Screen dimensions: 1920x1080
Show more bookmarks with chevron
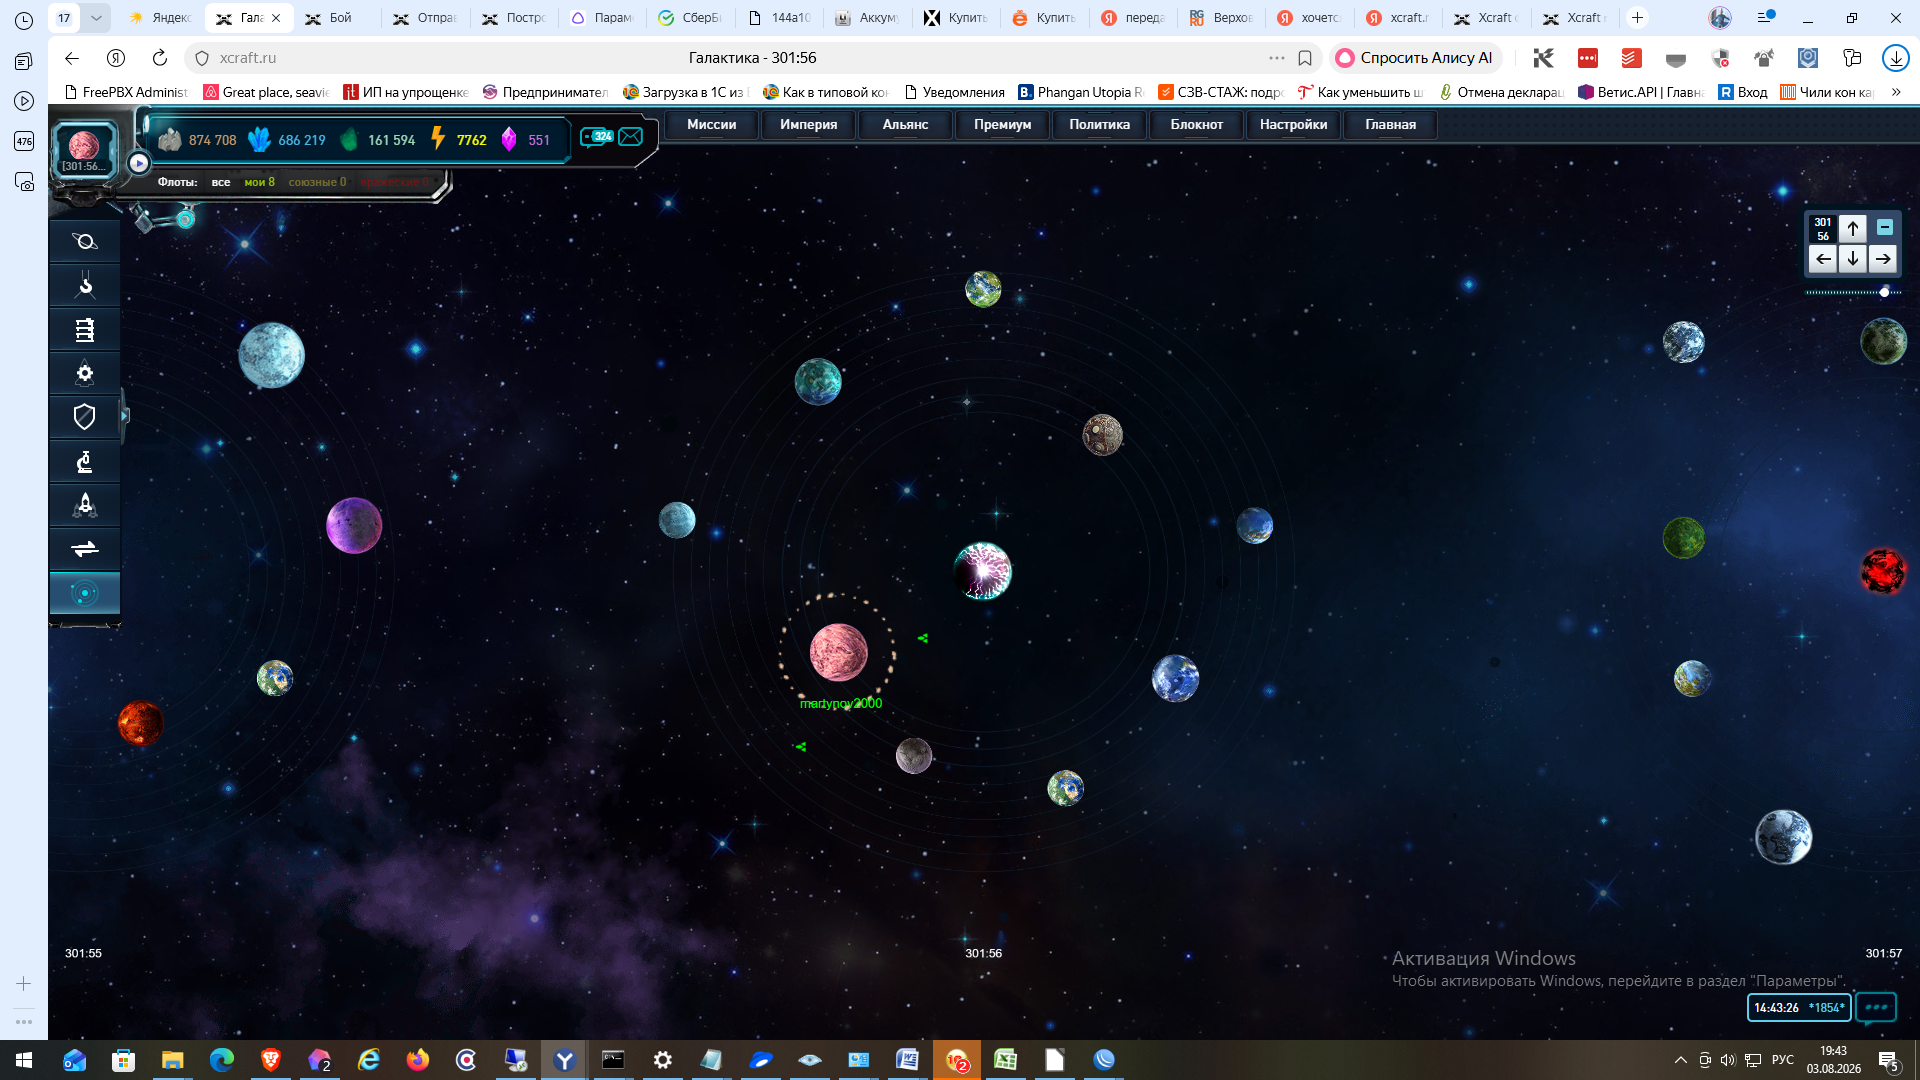(1896, 92)
